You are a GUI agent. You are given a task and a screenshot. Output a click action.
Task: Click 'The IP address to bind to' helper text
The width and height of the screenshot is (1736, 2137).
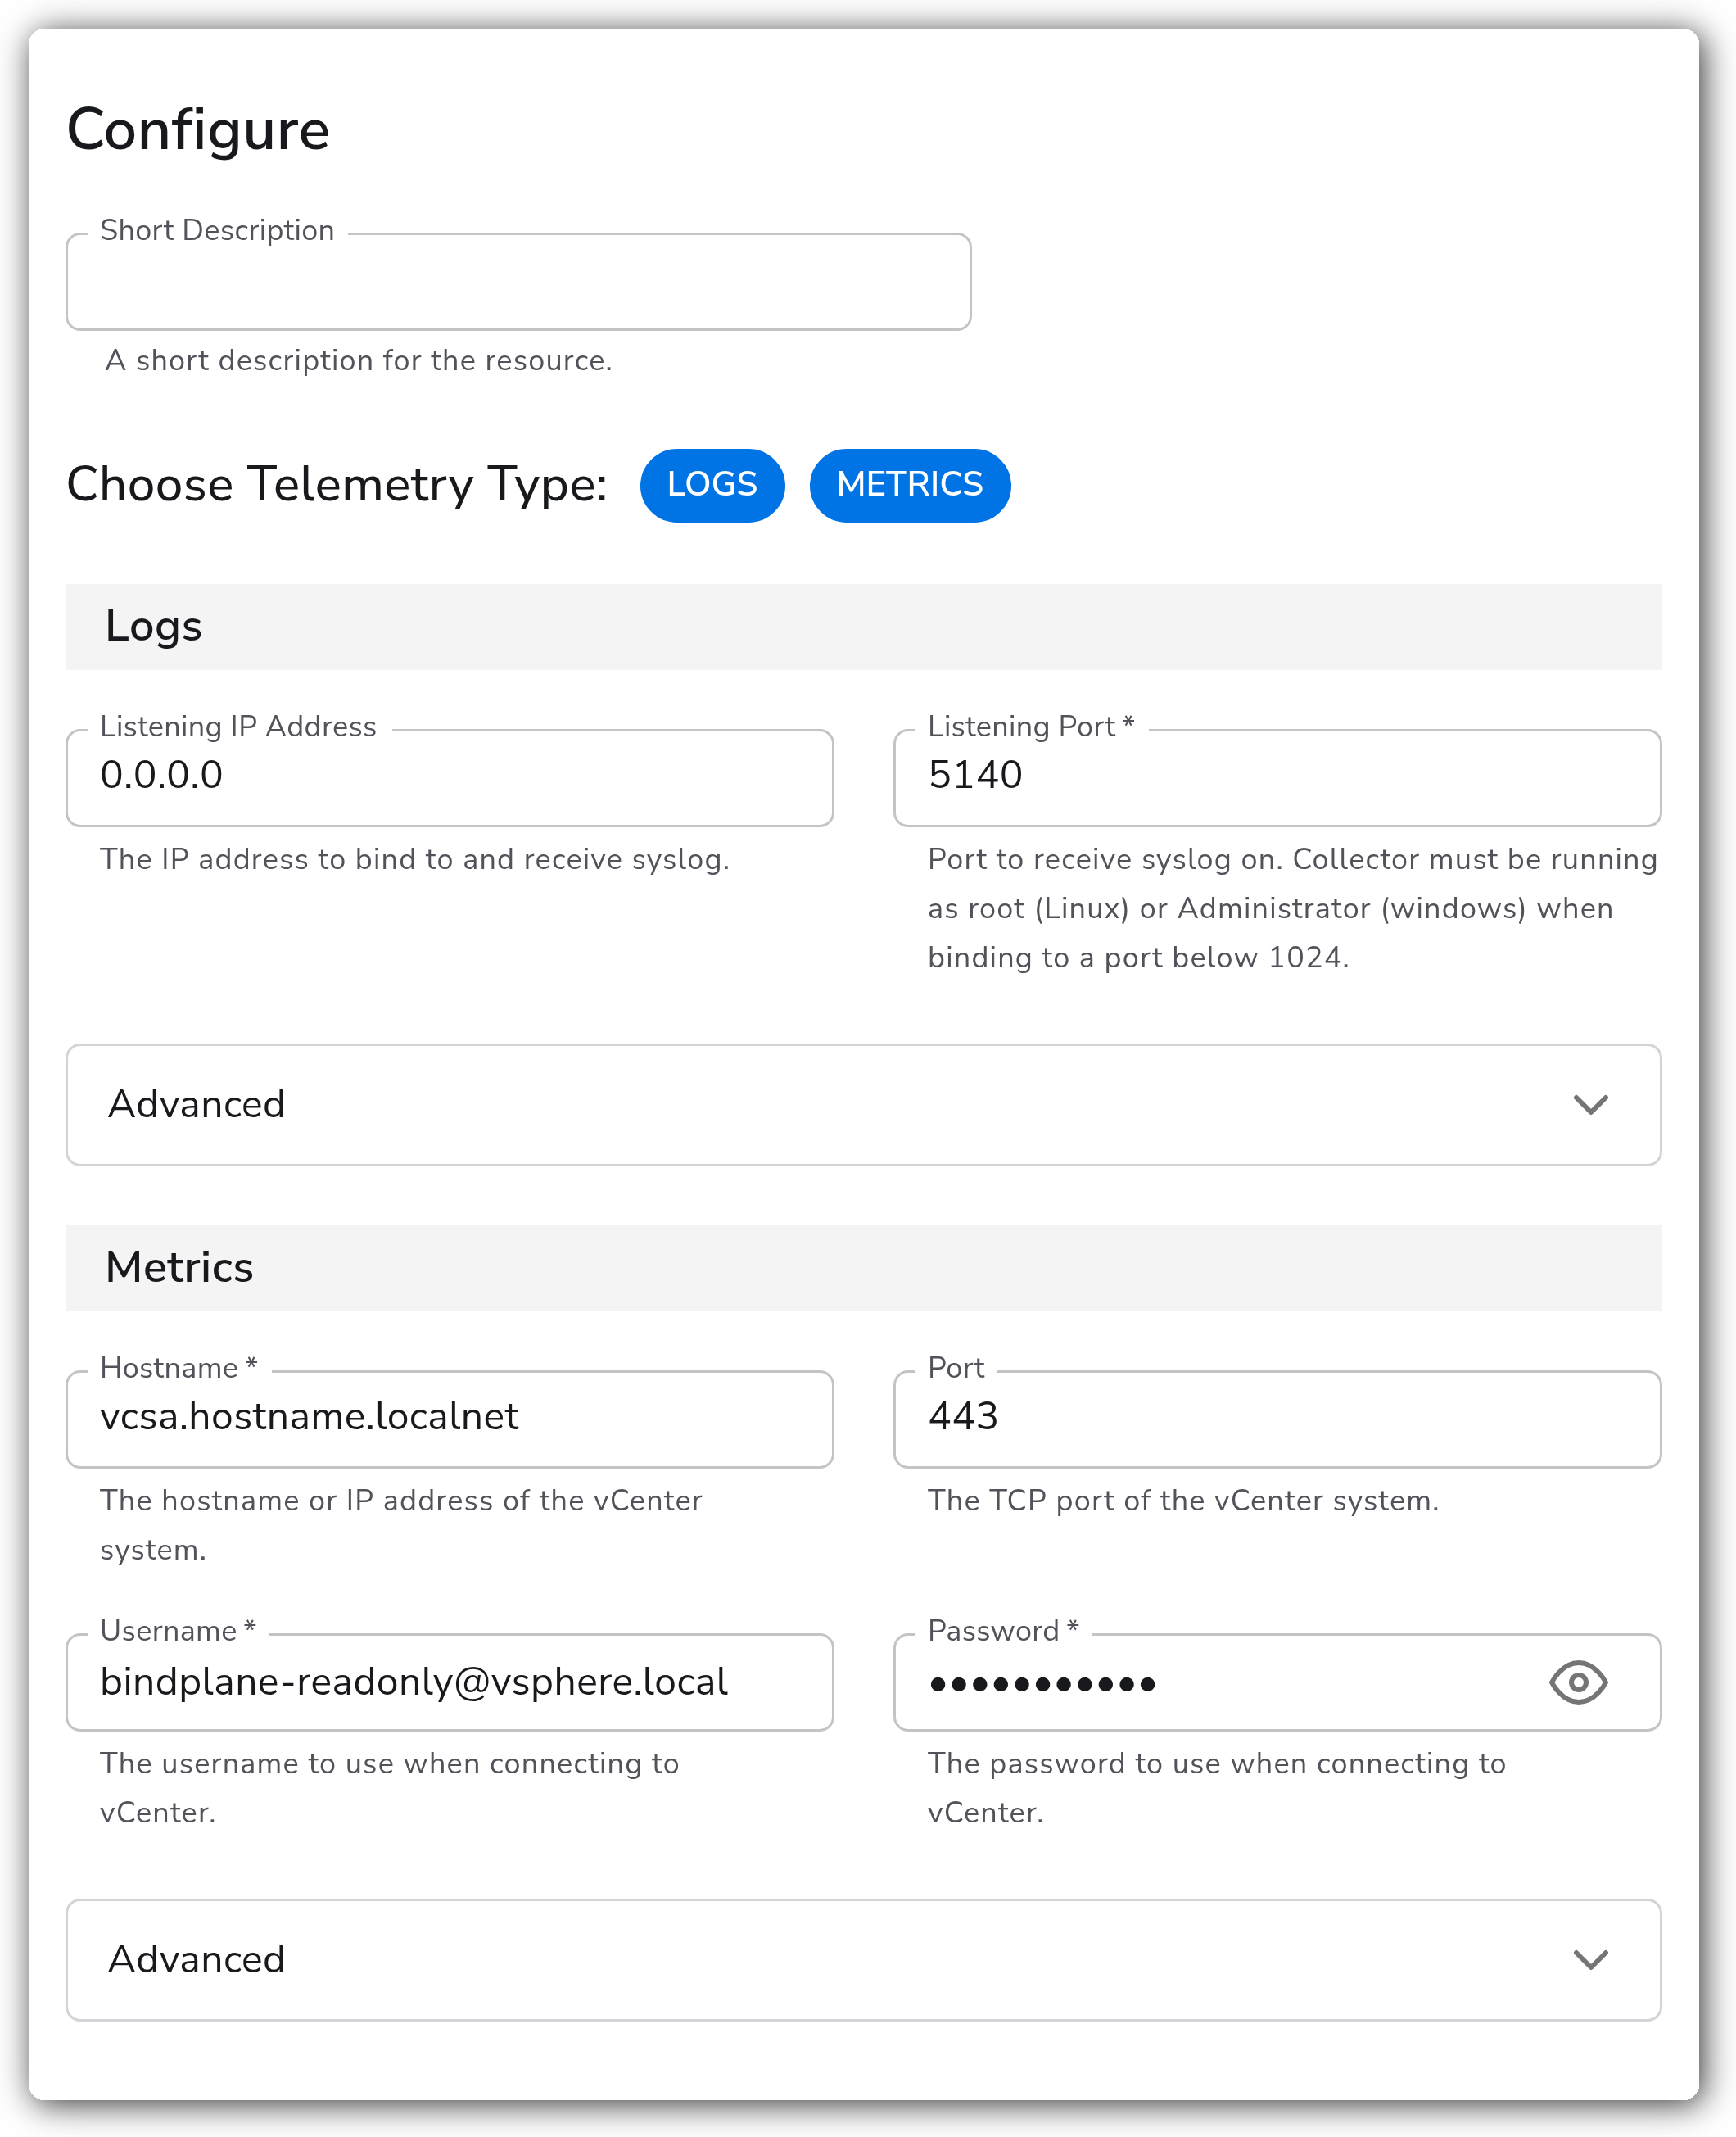click(x=415, y=859)
